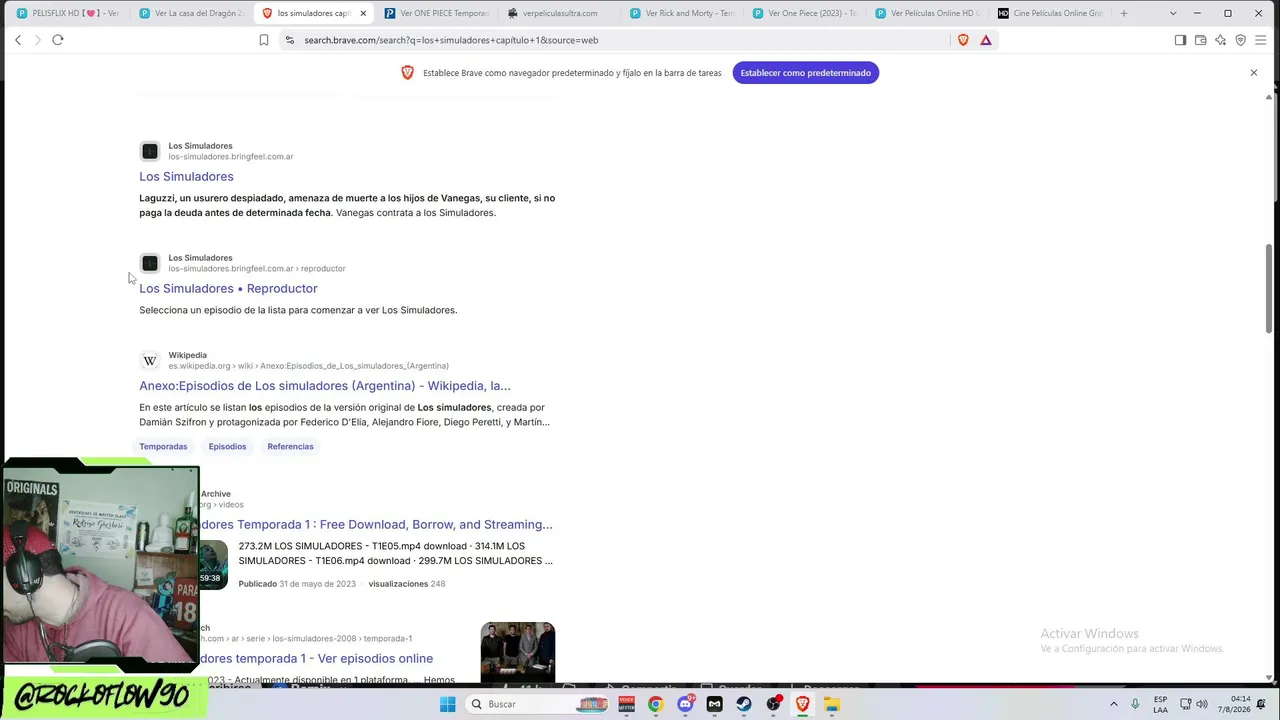Bookmark this page with the bookmark icon
The width and height of the screenshot is (1280, 720).
pos(264,40)
